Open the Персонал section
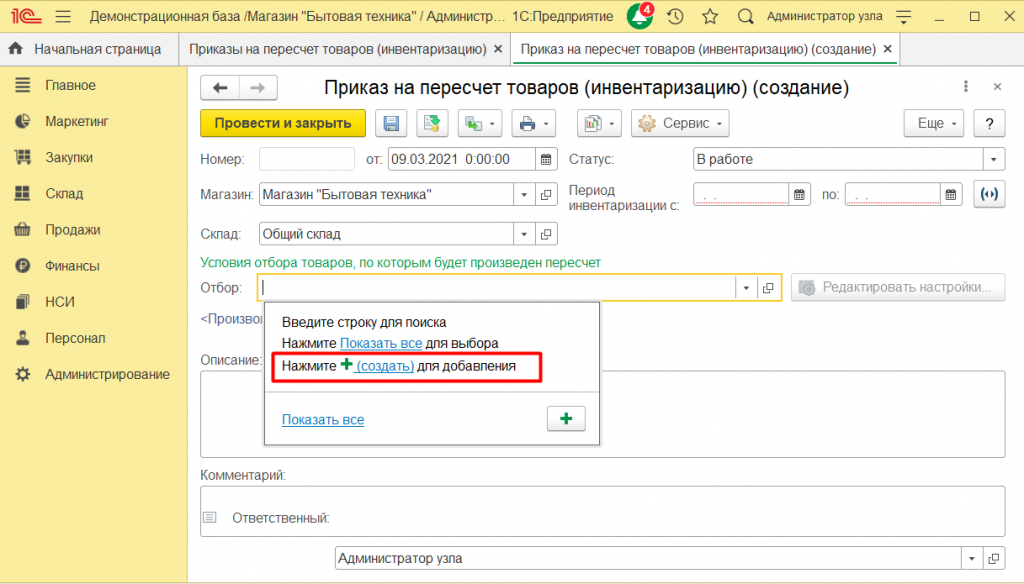The height and width of the screenshot is (584, 1024). click(x=75, y=338)
